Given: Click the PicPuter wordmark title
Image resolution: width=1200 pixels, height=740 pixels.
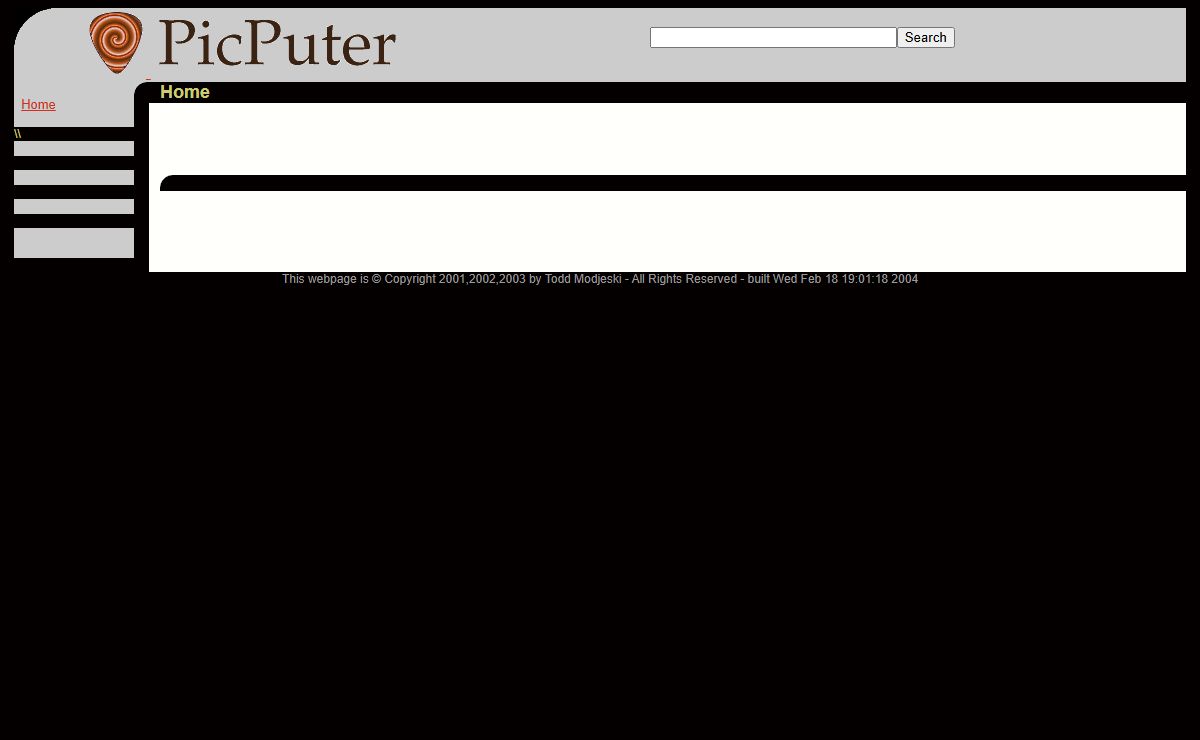Looking at the screenshot, I should tap(276, 44).
